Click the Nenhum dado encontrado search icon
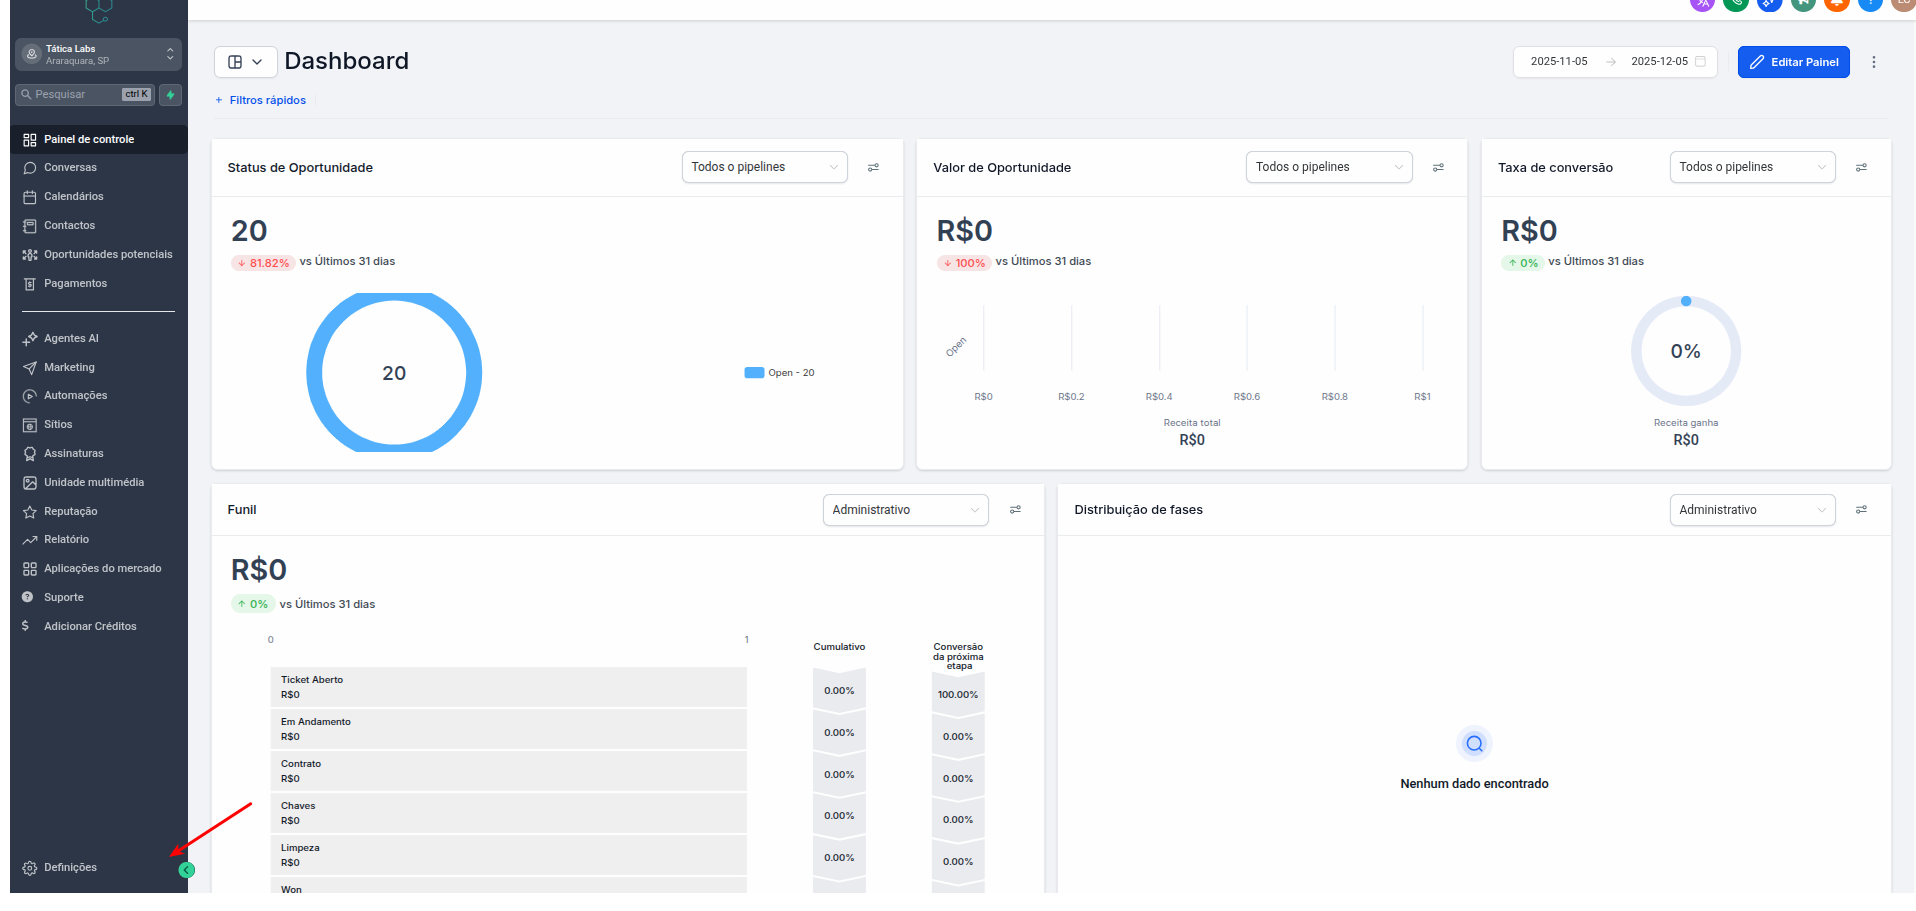Image resolution: width=1916 pixels, height=911 pixels. [x=1474, y=744]
